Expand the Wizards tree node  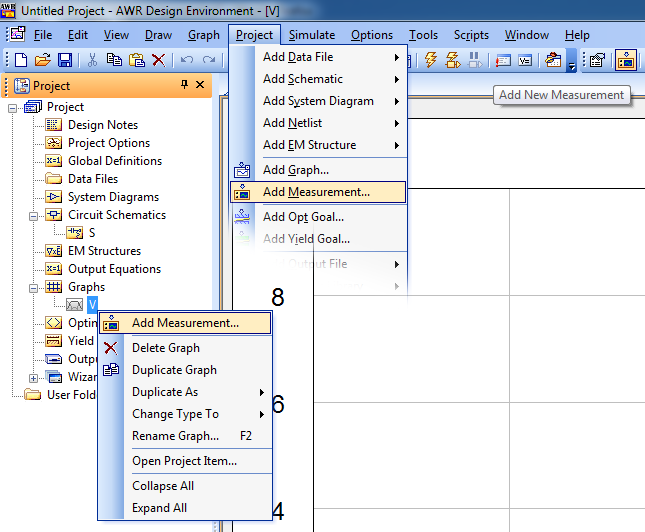pos(34,378)
